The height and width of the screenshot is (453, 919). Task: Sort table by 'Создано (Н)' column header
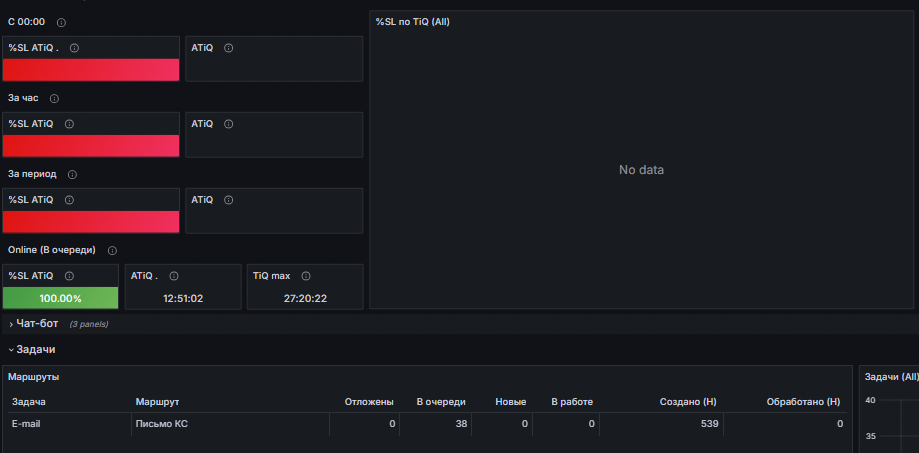click(x=688, y=402)
